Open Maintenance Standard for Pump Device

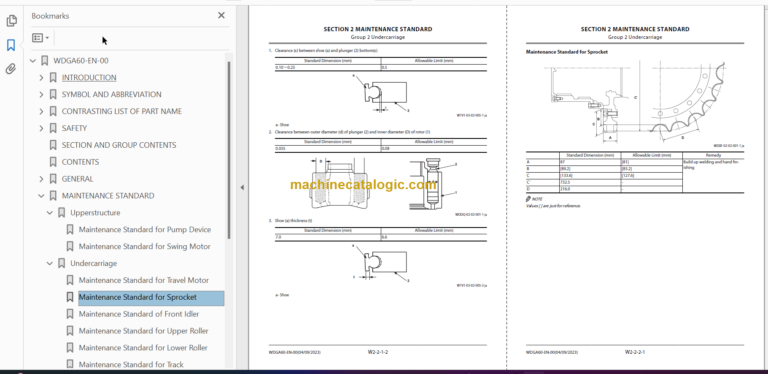pyautogui.click(x=145, y=230)
